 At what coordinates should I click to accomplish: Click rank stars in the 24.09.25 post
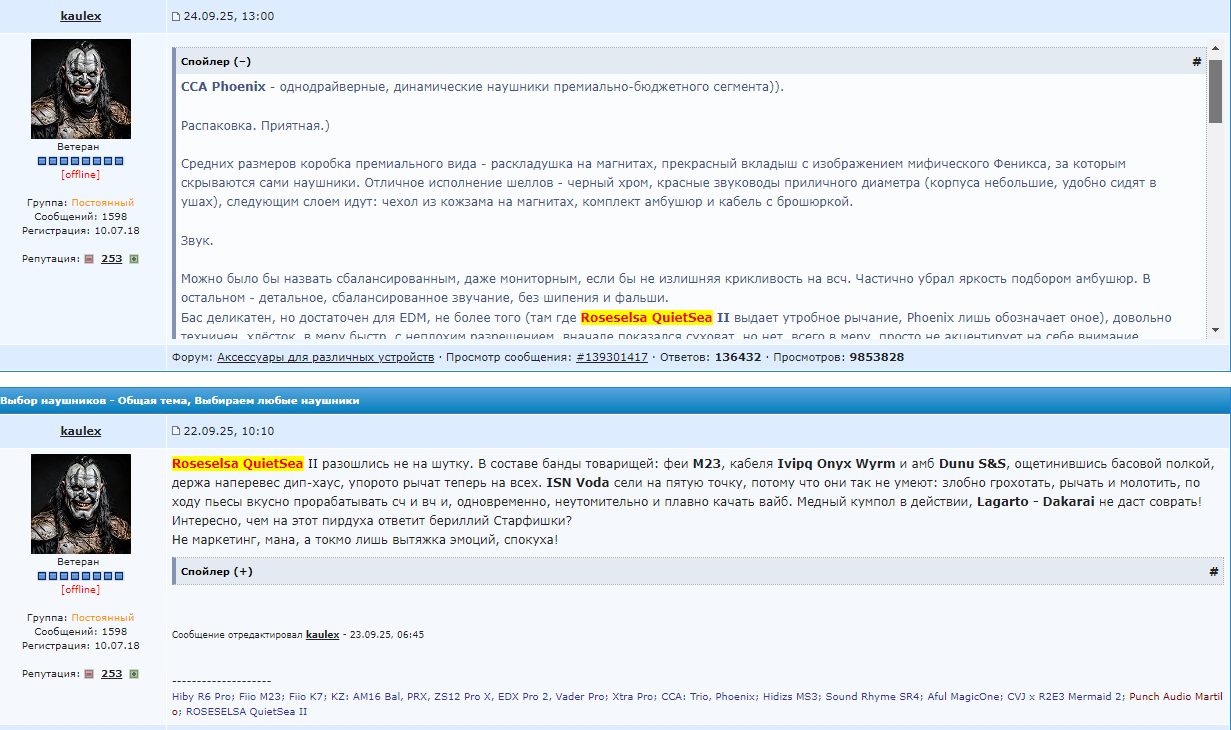81,161
